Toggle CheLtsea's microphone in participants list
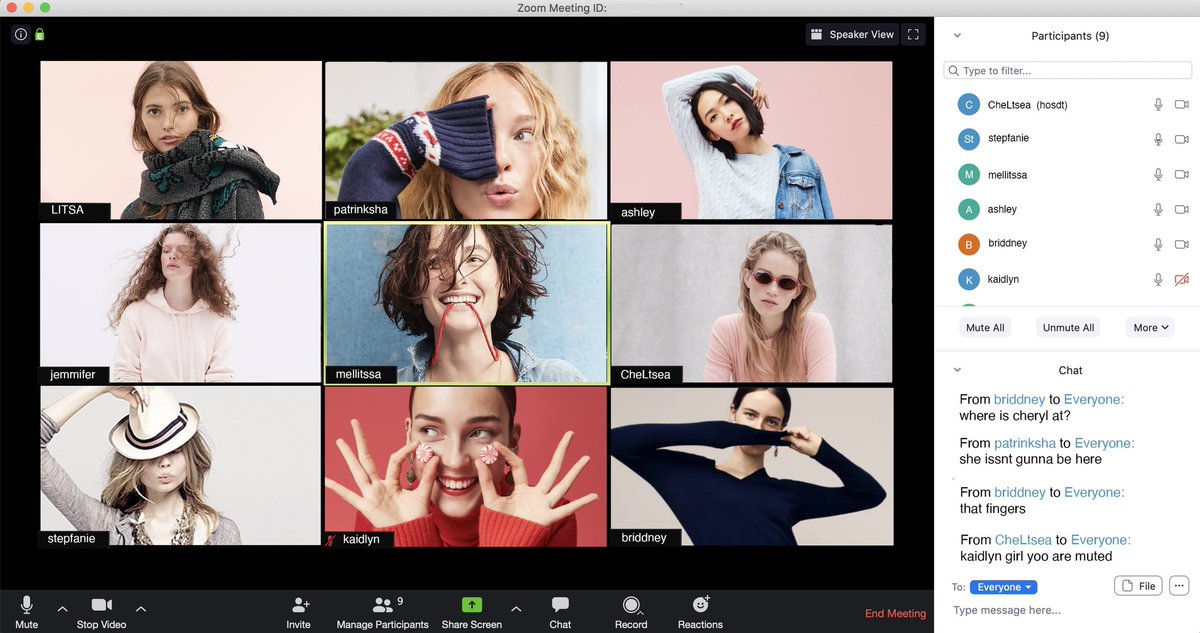The height and width of the screenshot is (633, 1200). click(x=1158, y=104)
